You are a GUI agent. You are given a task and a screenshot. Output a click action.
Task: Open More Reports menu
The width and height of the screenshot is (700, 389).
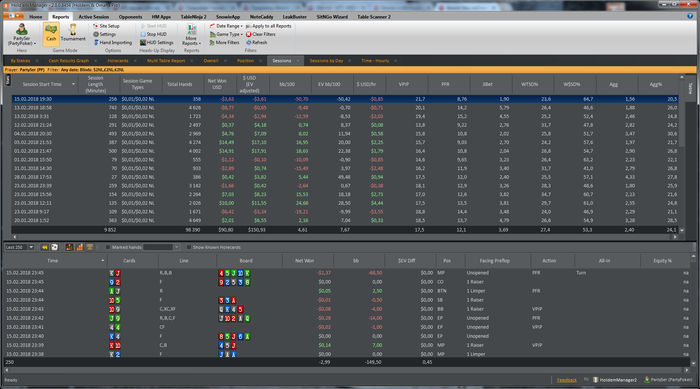(191, 35)
